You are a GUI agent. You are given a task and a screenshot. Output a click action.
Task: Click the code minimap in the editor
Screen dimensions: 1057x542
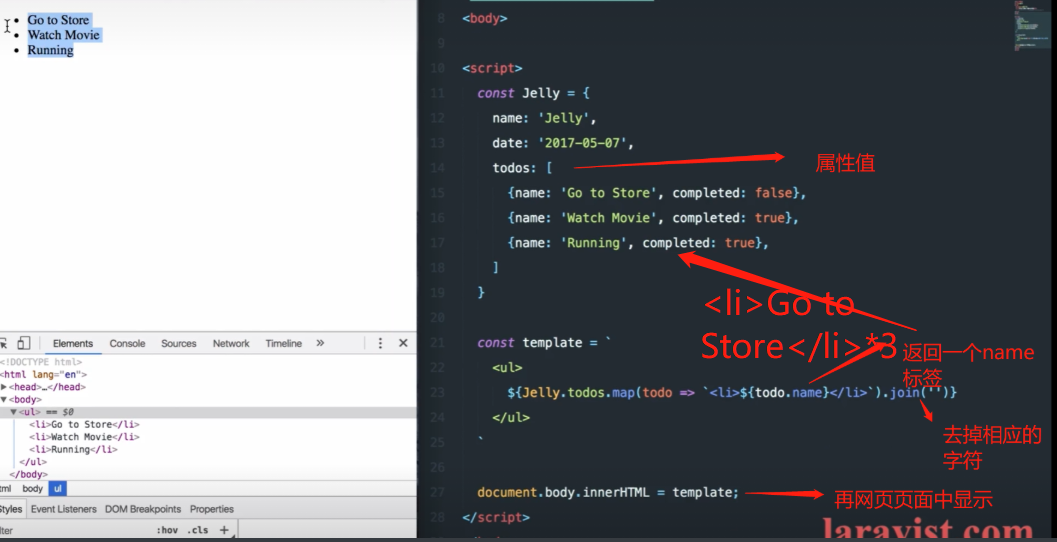[x=1031, y=25]
